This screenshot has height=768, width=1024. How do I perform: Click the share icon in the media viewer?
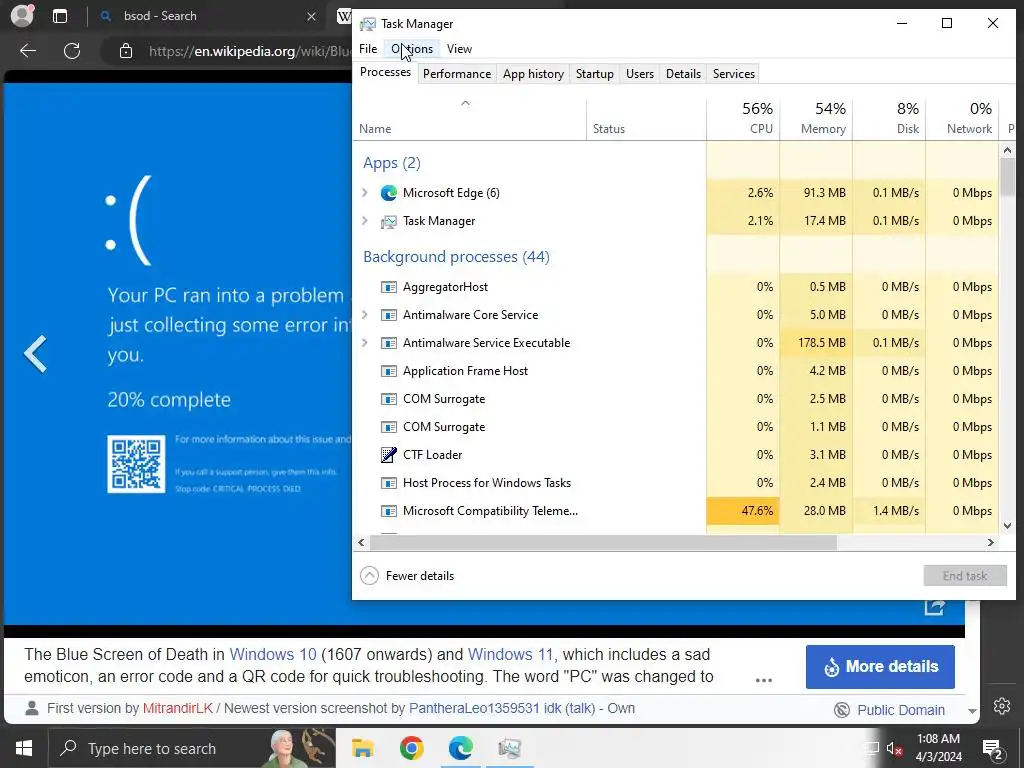point(934,608)
